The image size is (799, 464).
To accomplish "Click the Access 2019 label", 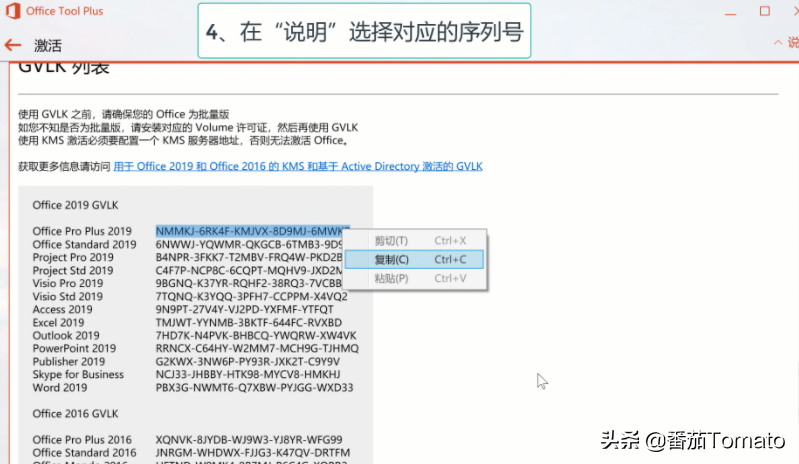I will (x=63, y=310).
